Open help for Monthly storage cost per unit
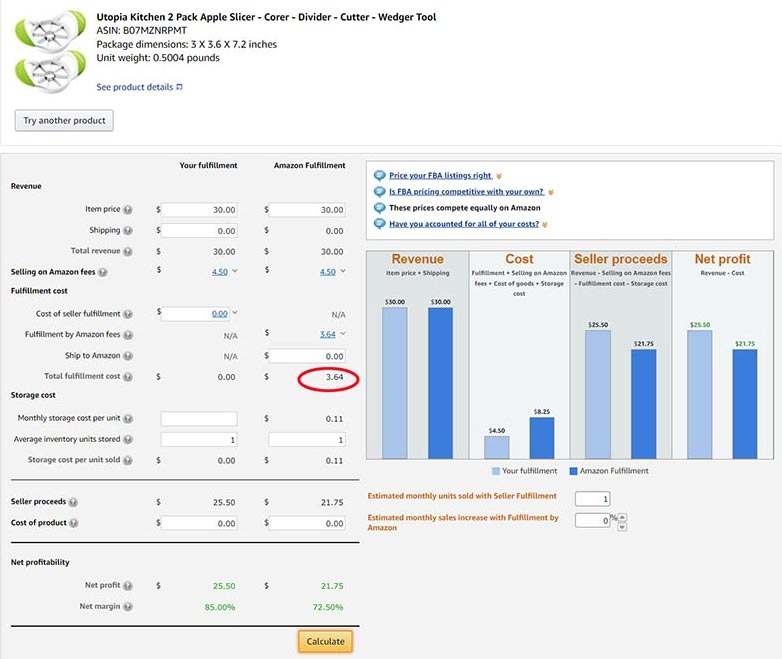782x659 pixels. (x=128, y=419)
